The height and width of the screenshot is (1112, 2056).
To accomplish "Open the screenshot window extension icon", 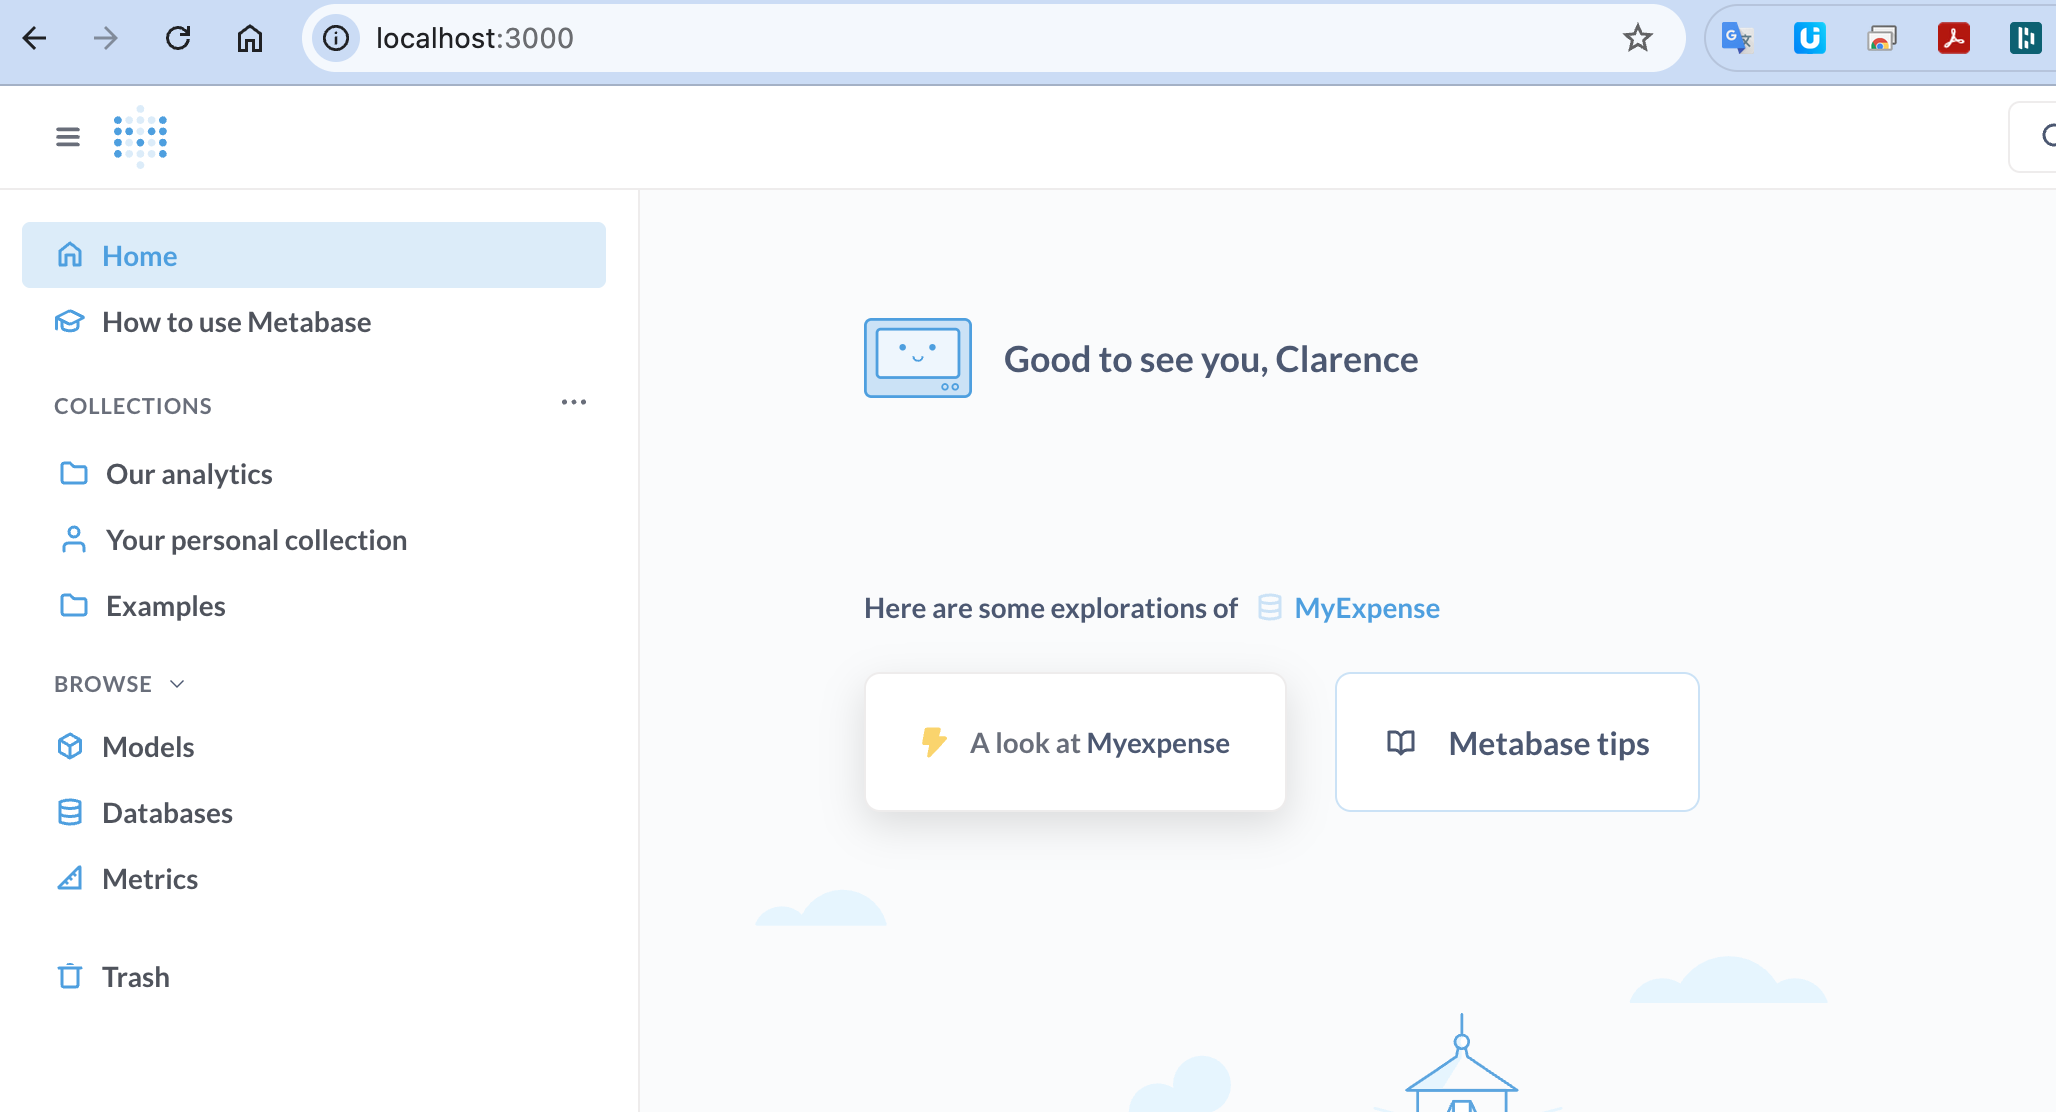I will (x=1881, y=39).
